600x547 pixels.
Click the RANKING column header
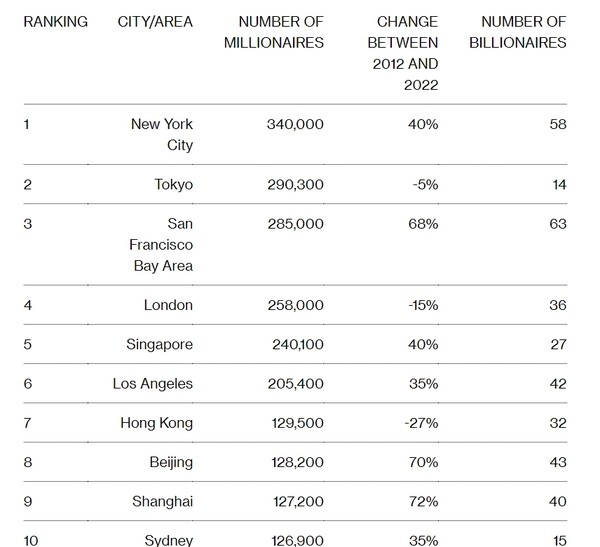pos(55,21)
